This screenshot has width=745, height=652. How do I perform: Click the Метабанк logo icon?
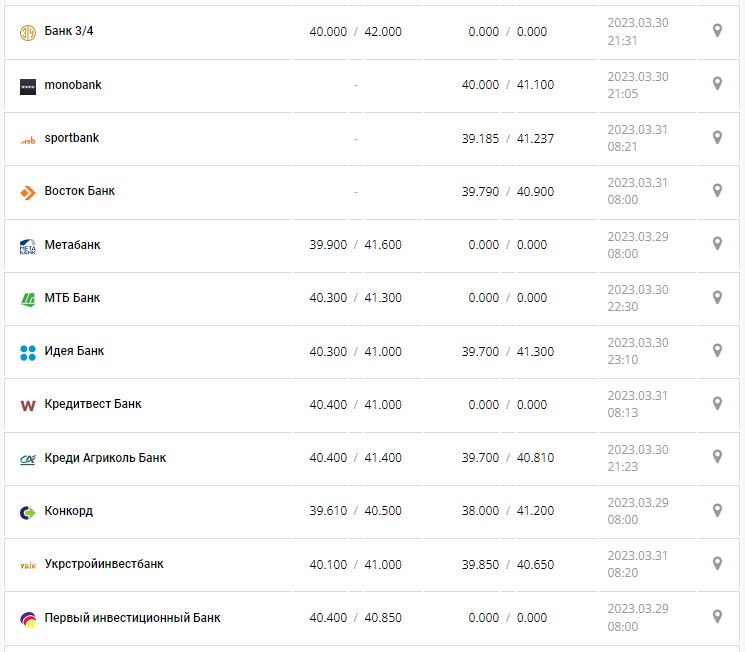[x=28, y=246]
